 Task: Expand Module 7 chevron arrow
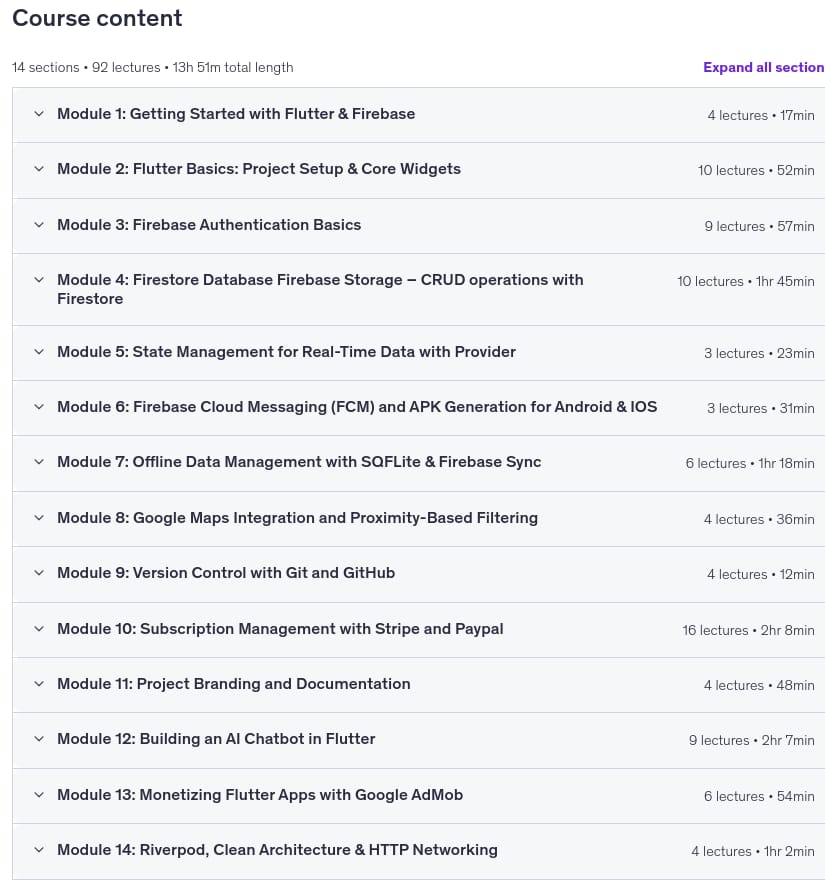39,462
